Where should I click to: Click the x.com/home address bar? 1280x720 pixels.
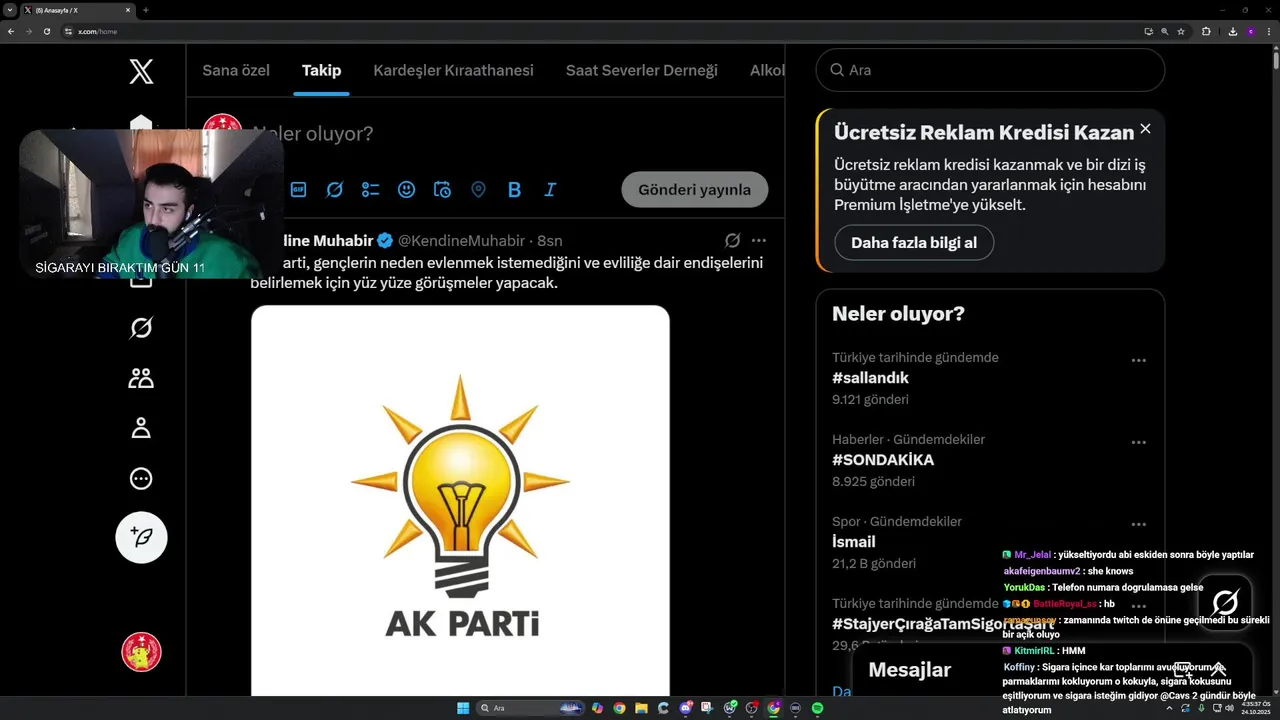click(x=600, y=31)
